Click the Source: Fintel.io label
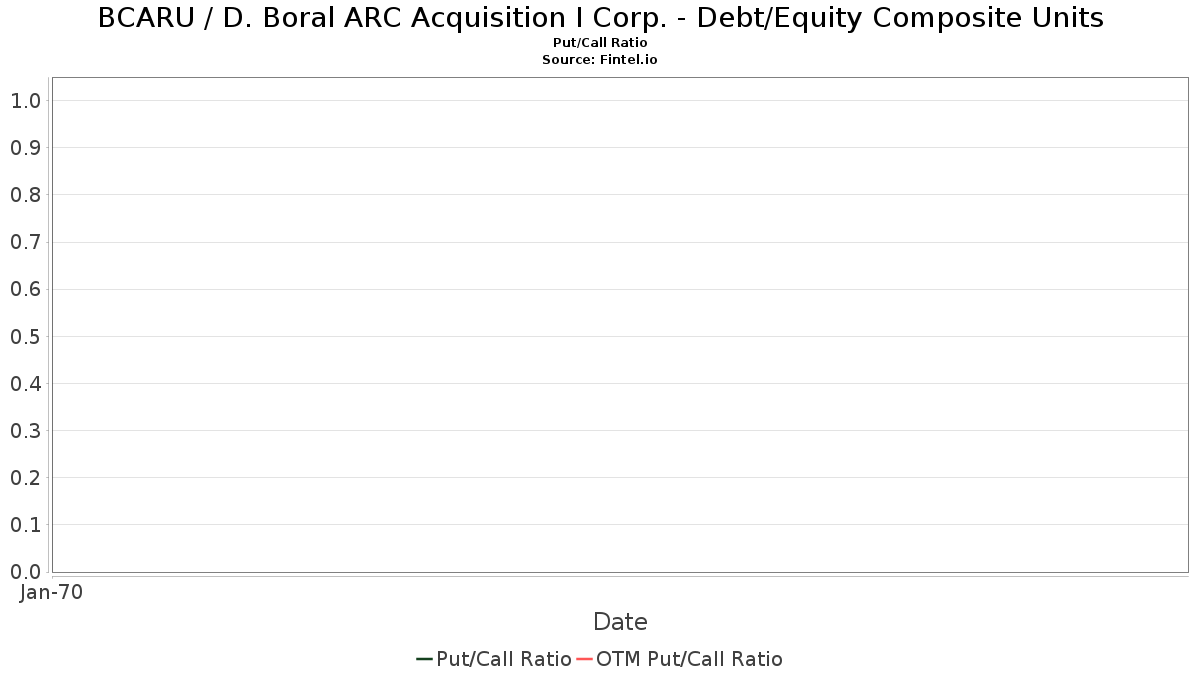 [600, 60]
